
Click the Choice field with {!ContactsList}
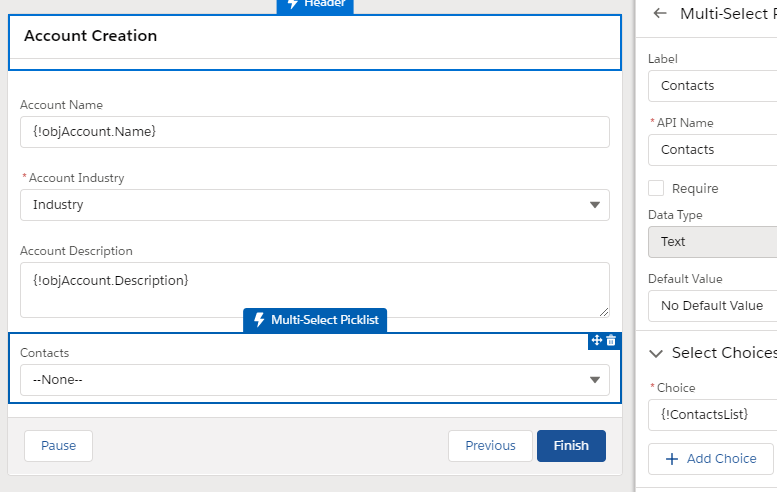[x=713, y=415]
